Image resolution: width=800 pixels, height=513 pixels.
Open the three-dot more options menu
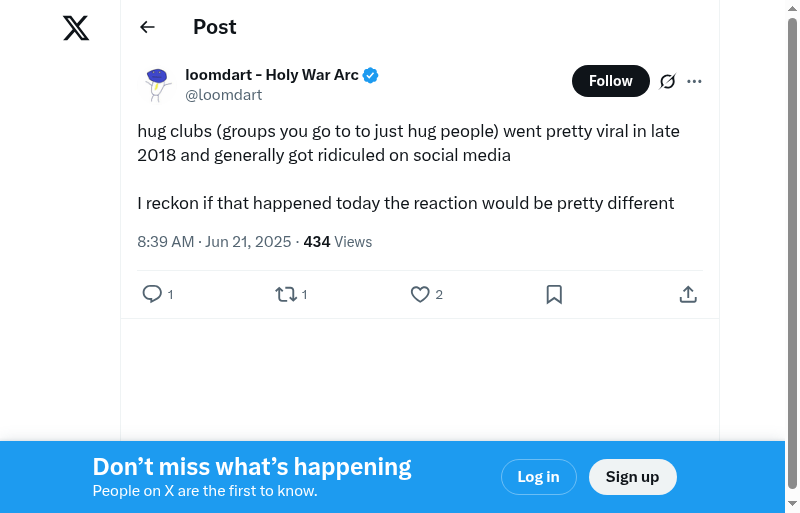(x=695, y=81)
